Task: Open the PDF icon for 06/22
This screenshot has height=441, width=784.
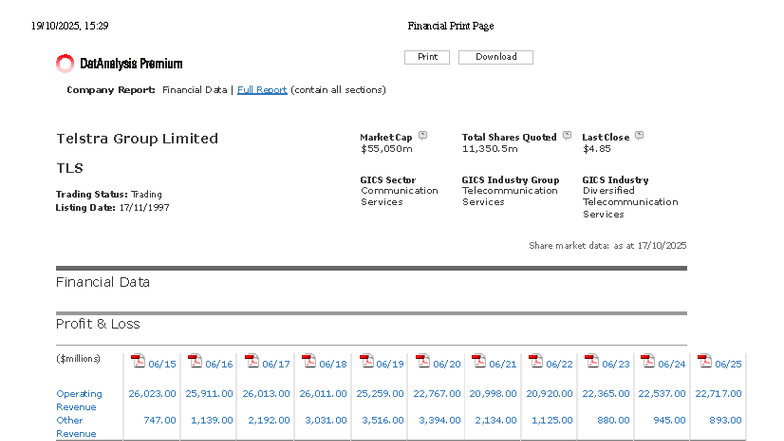Action: (x=536, y=361)
